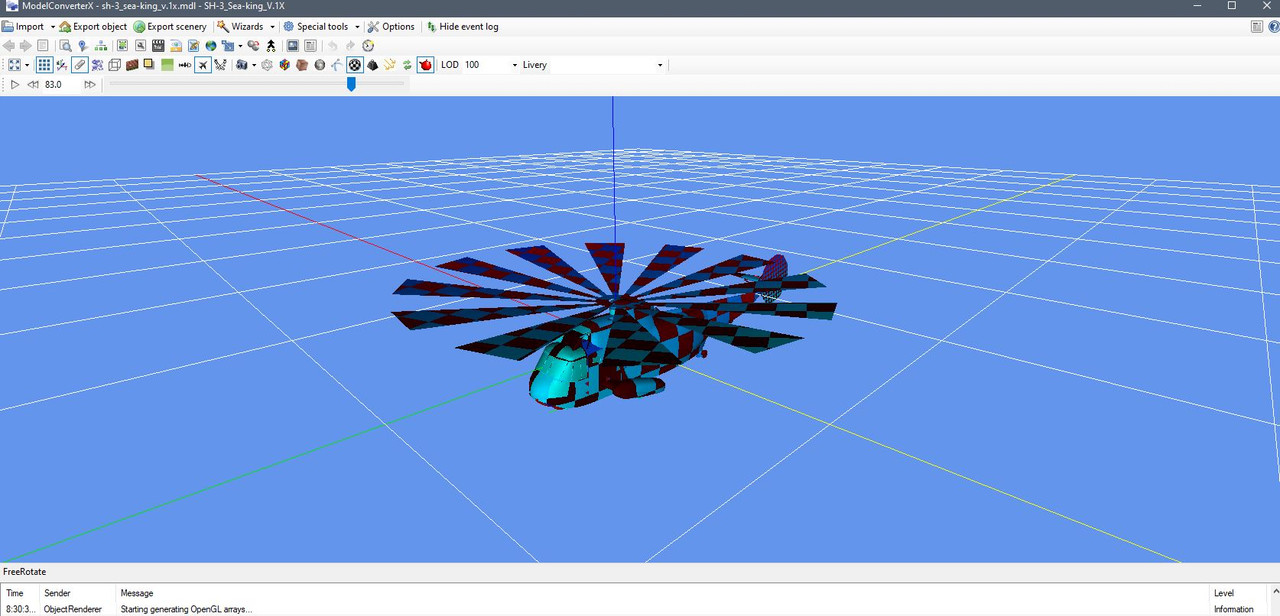
Task: Expand arrow beside ground polygon icon
Action: pyautogui.click(x=240, y=45)
